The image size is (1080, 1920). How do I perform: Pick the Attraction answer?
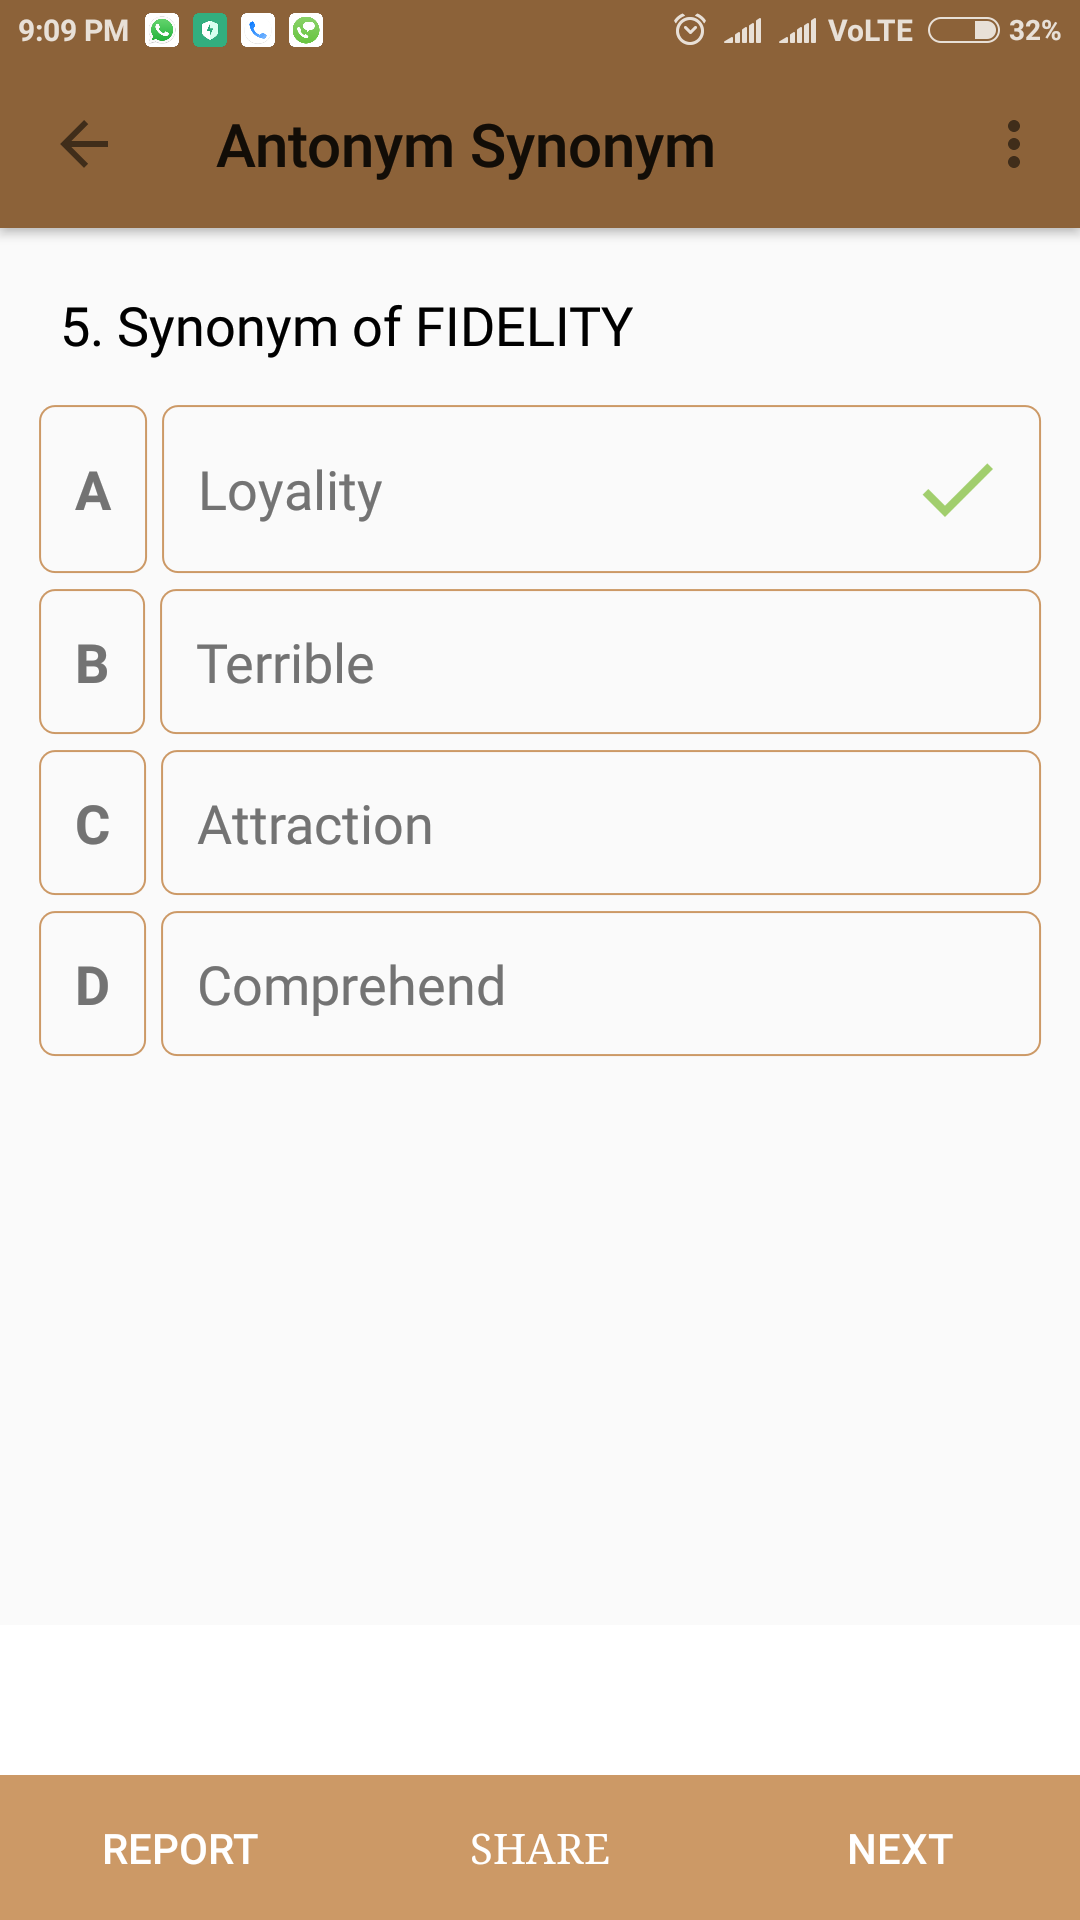(x=600, y=823)
